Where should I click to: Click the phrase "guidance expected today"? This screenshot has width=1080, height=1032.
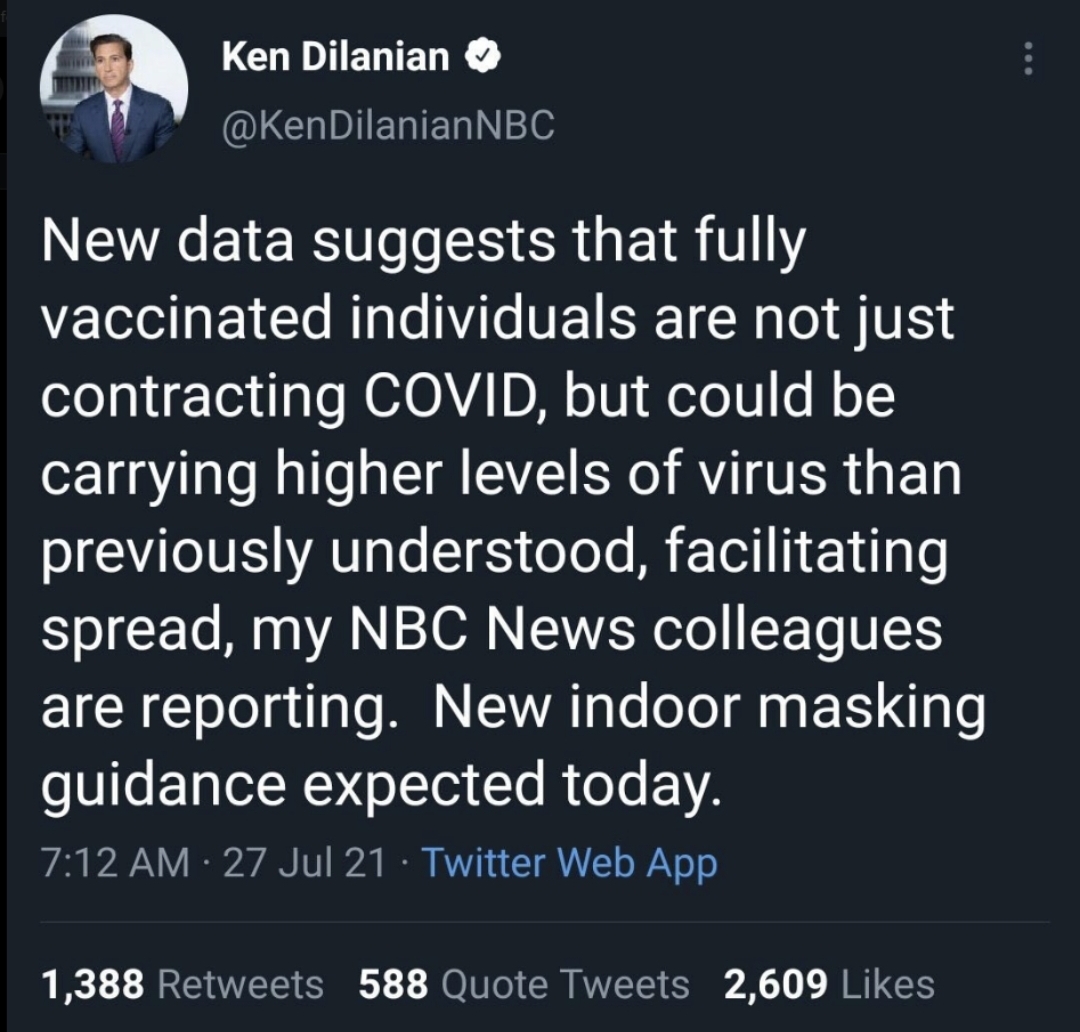(x=380, y=786)
